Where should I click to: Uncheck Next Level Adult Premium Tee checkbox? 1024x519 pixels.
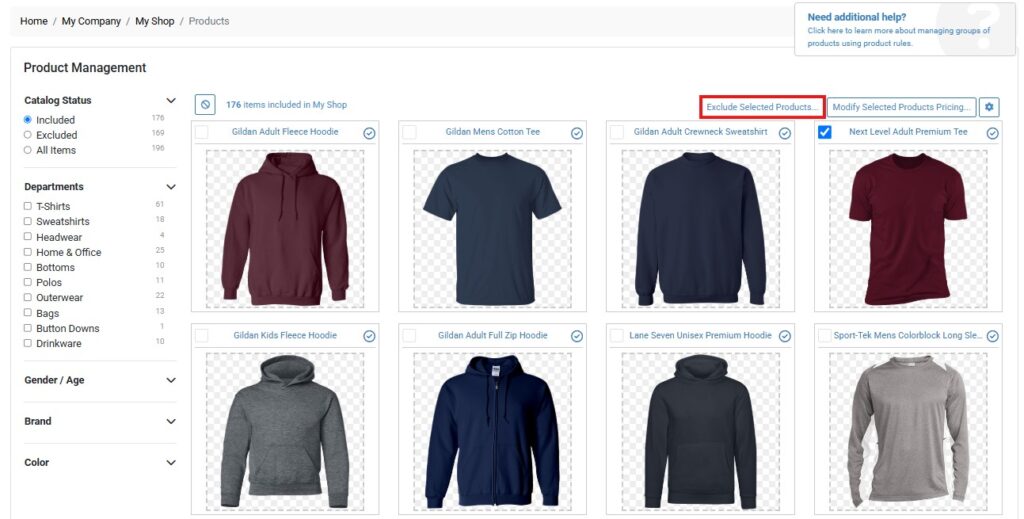(825, 132)
